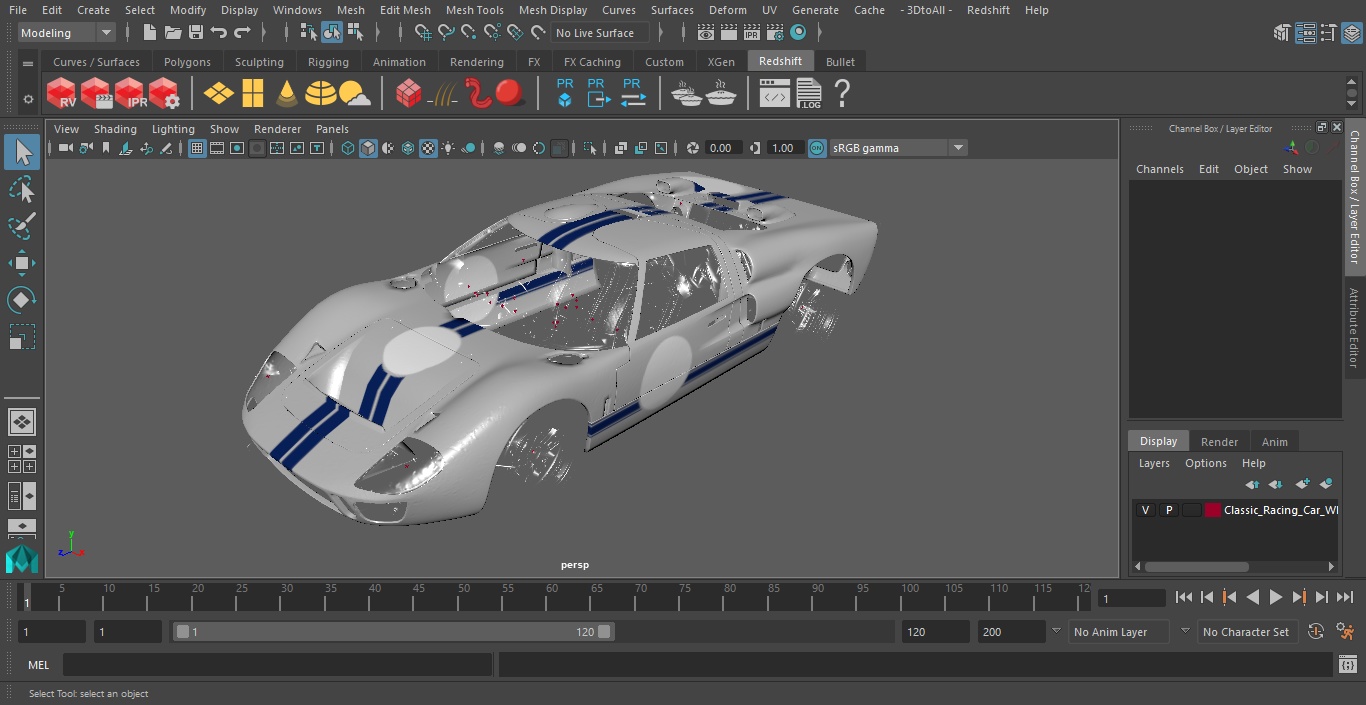1366x705 pixels.
Task: Open the Modeling menu set dropdown
Action: click(x=67, y=33)
